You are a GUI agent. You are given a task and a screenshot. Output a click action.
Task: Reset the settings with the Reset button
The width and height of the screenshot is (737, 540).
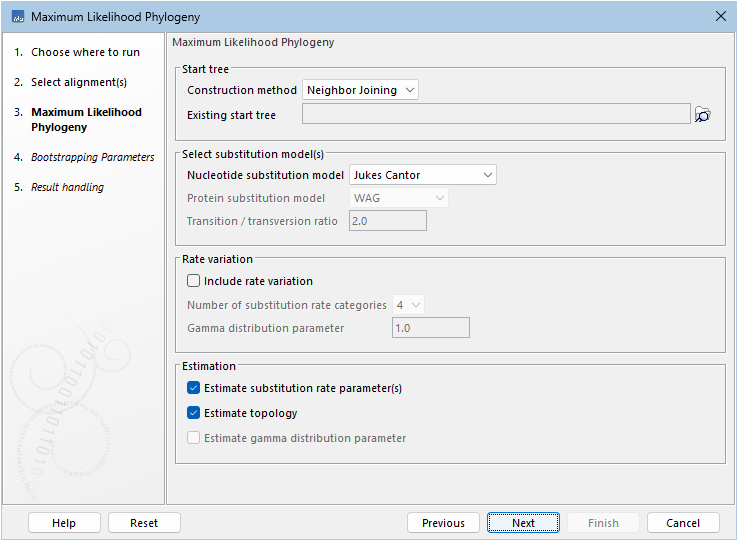144,523
